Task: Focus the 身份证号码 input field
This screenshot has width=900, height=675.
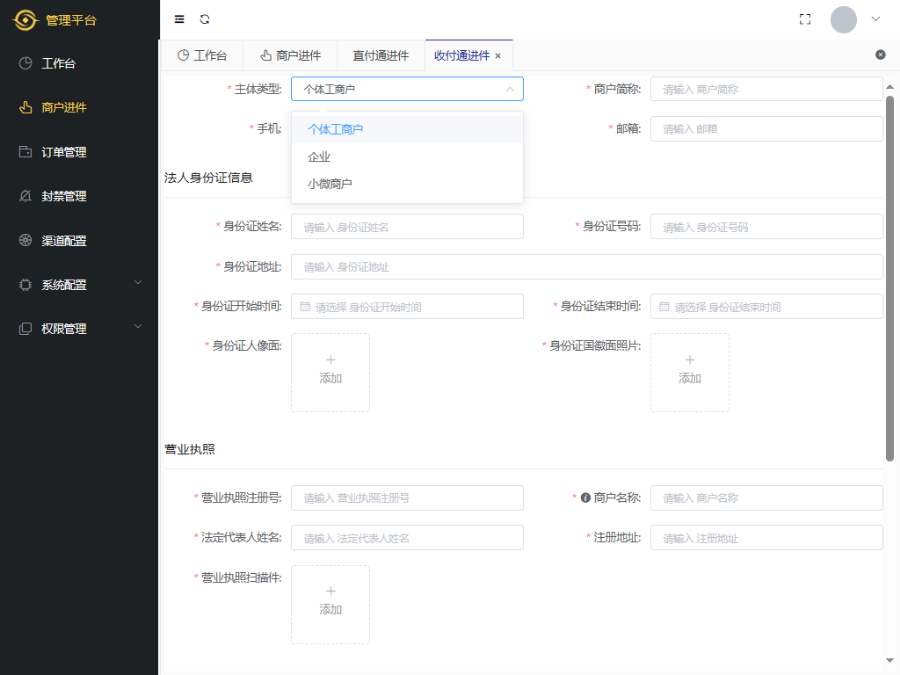Action: coord(766,227)
